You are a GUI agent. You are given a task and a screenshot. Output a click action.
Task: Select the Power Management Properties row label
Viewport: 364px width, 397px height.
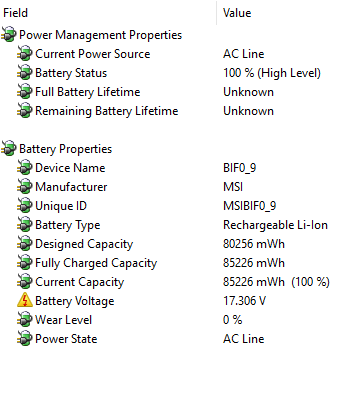[x=100, y=35]
